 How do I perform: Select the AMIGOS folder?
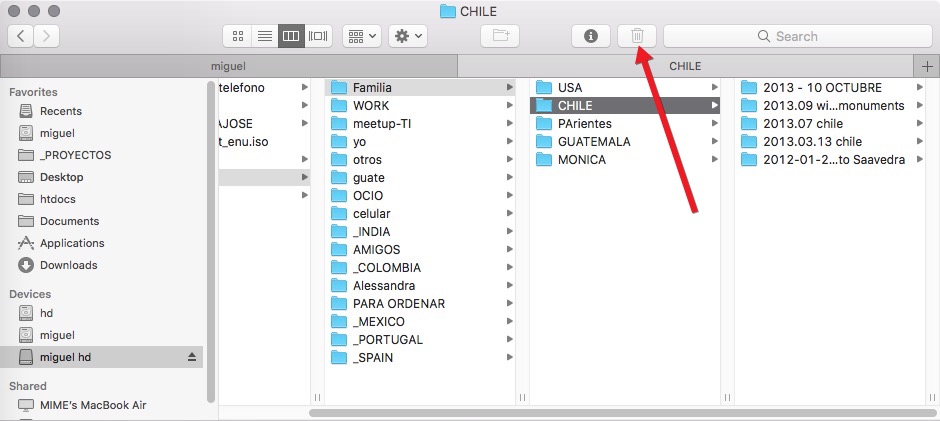pyautogui.click(x=420, y=249)
